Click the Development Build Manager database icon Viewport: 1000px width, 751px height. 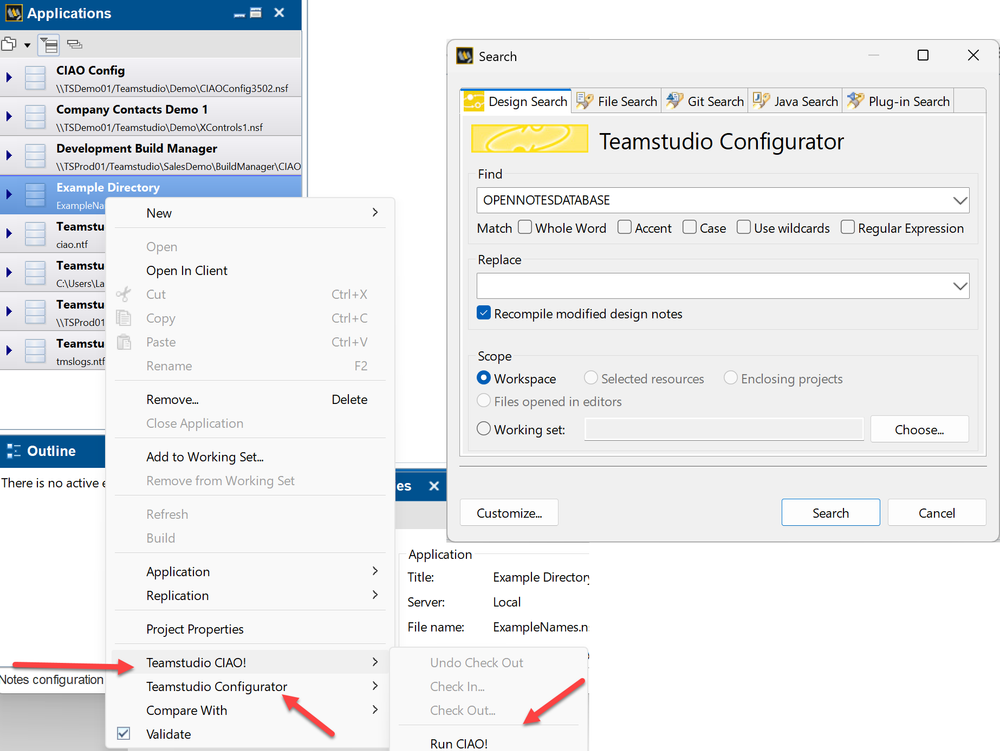pyautogui.click(x=35, y=156)
